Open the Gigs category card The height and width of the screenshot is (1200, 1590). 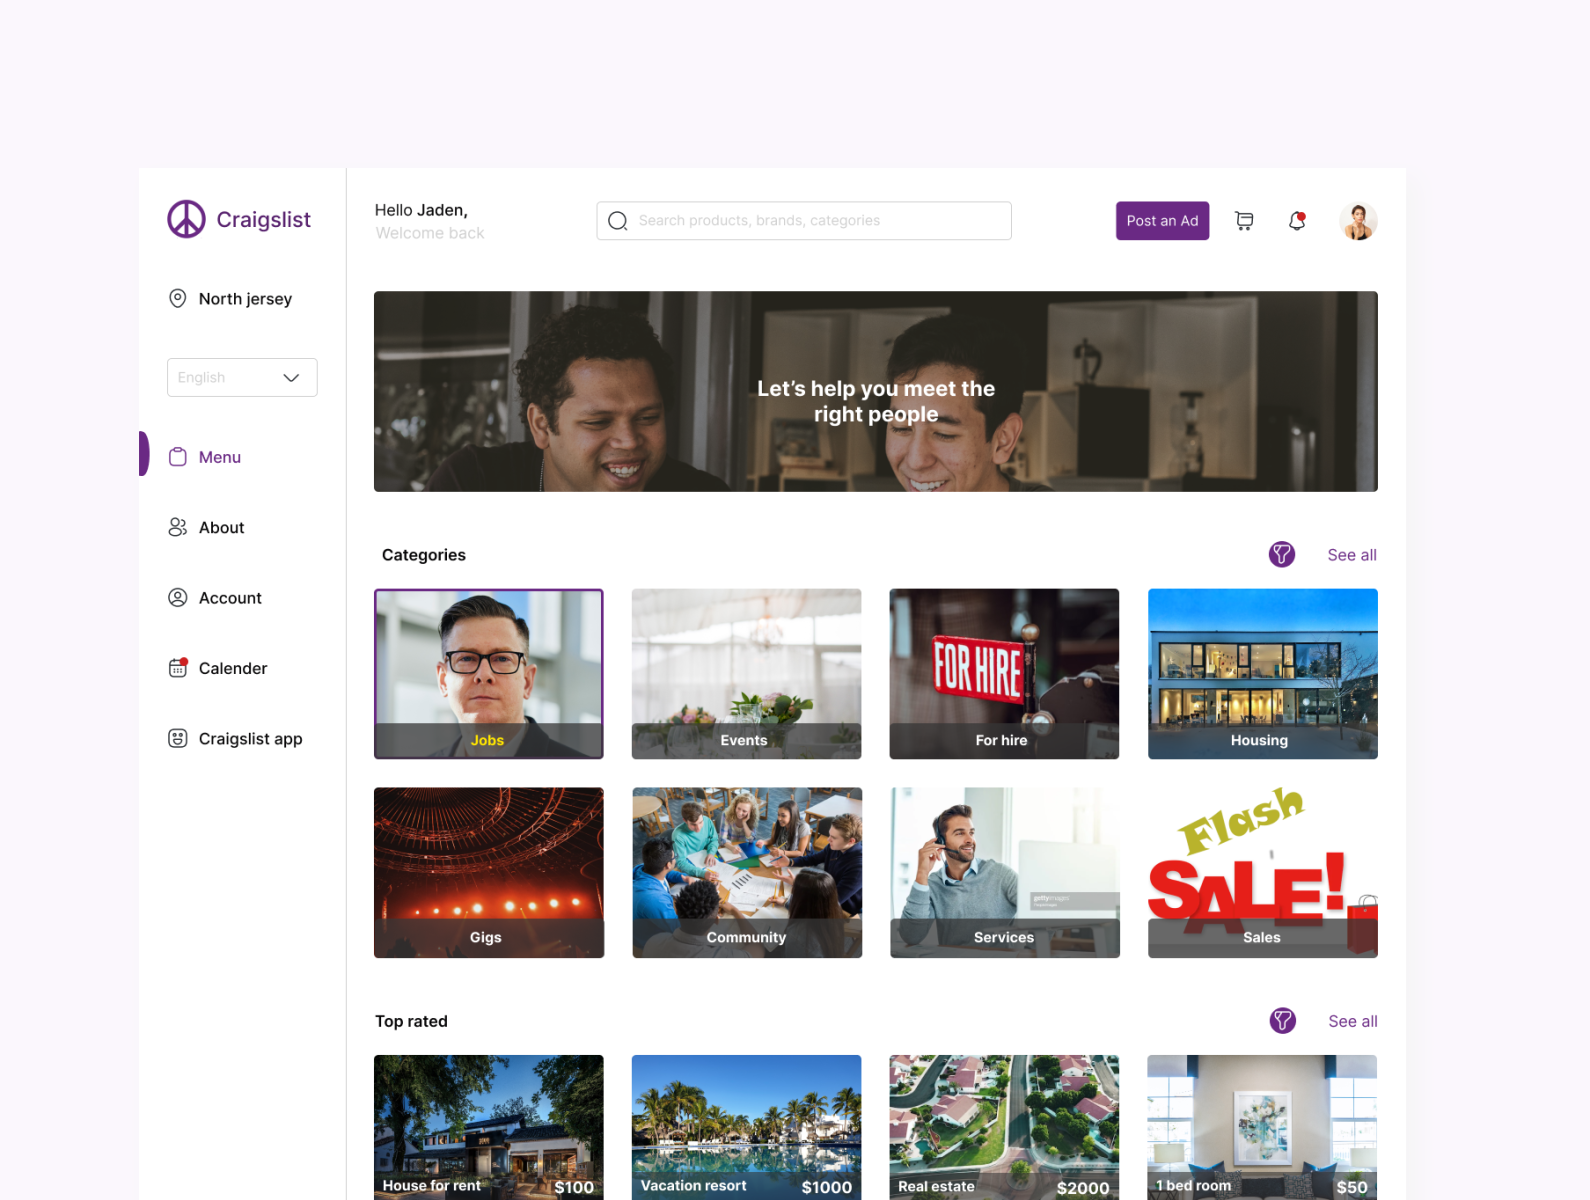[489, 873]
